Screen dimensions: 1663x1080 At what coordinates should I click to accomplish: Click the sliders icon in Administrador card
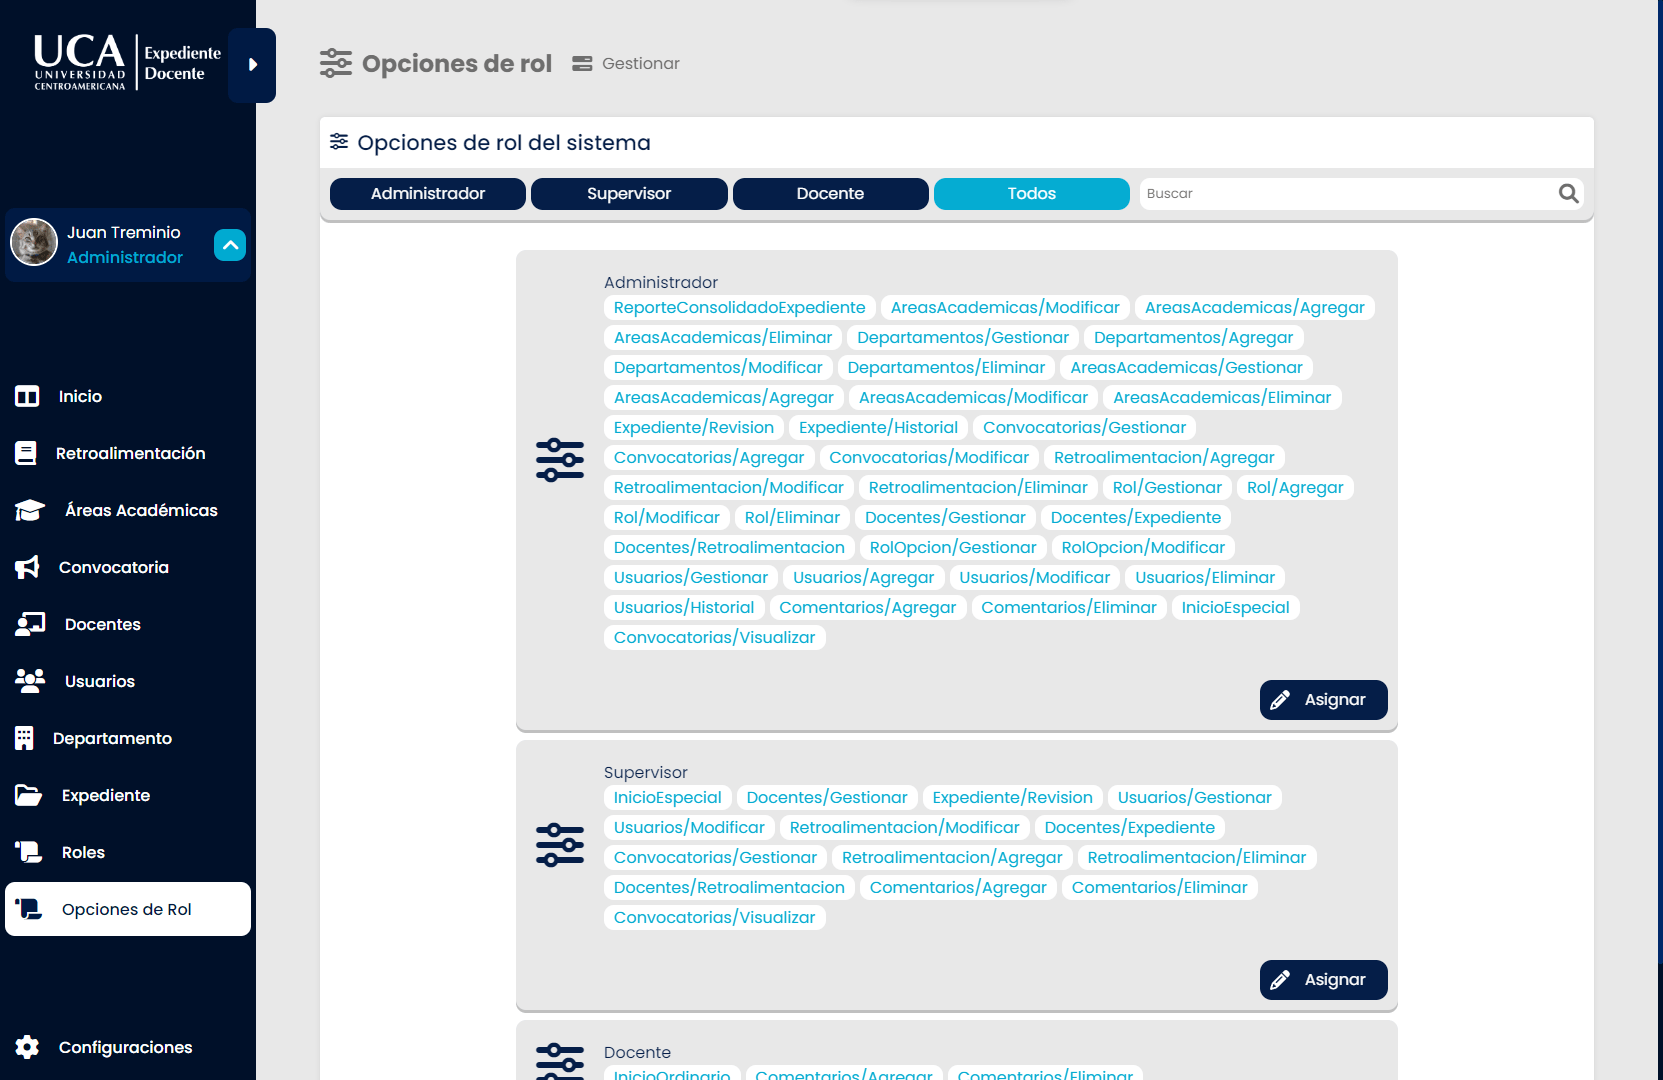(560, 460)
